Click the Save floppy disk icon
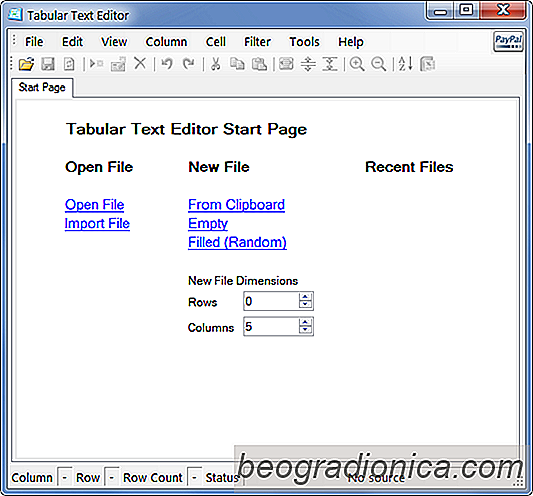The height and width of the screenshot is (496, 533). [x=48, y=64]
